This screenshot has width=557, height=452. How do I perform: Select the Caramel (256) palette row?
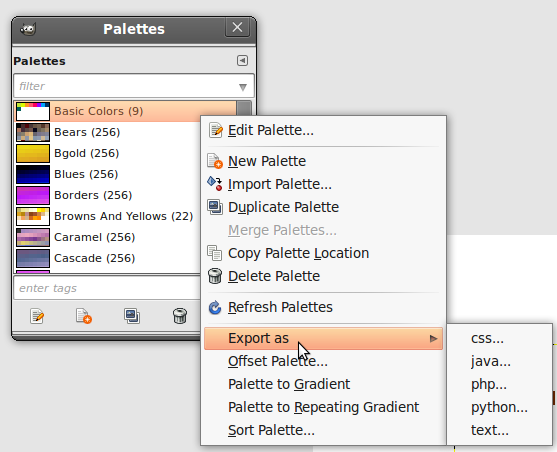point(107,237)
